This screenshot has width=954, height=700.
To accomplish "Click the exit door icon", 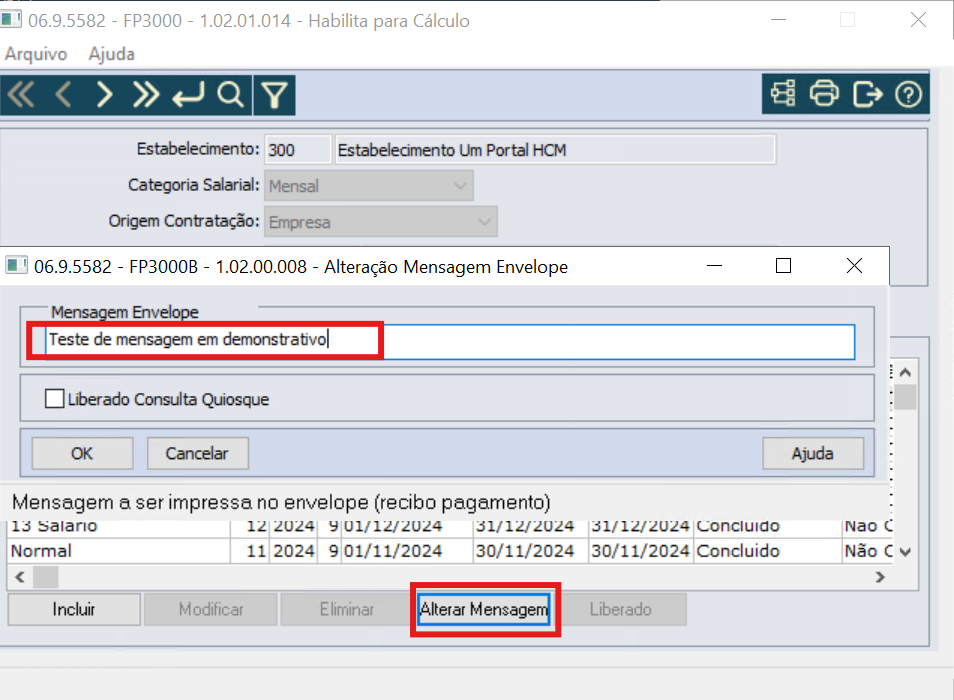I will tap(867, 94).
